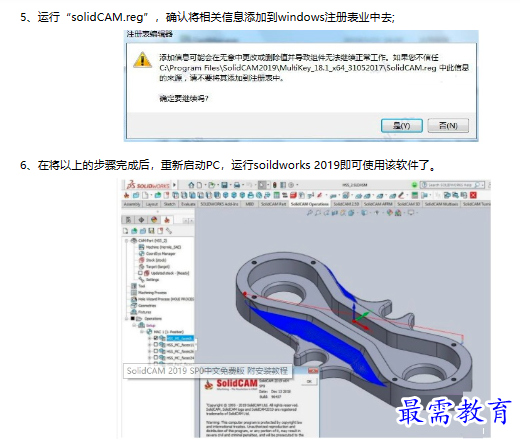Click the Select cursor tool icon
The height and width of the screenshot is (443, 520).
pos(262,185)
